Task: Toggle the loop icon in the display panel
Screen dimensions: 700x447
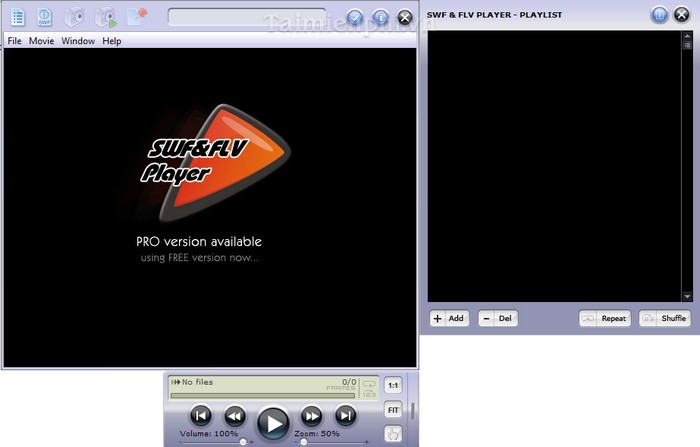Action: pos(369,384)
